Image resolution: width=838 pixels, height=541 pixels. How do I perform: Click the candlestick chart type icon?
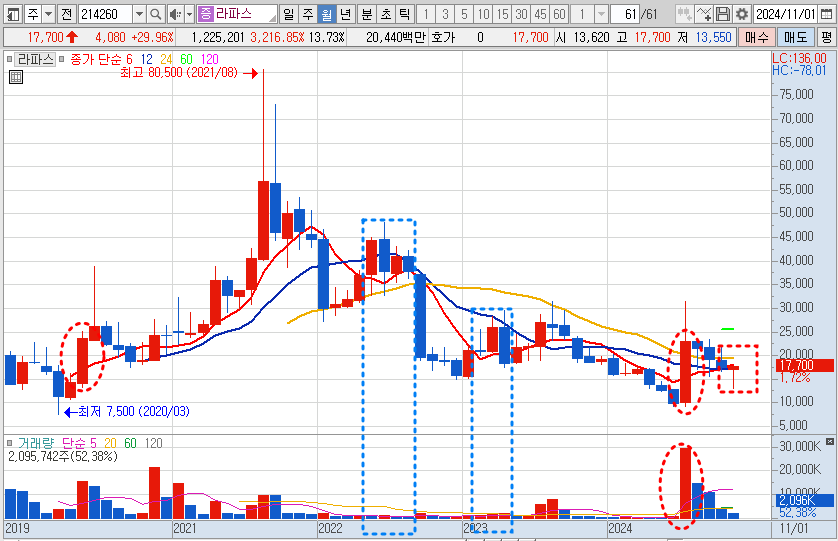click(684, 14)
